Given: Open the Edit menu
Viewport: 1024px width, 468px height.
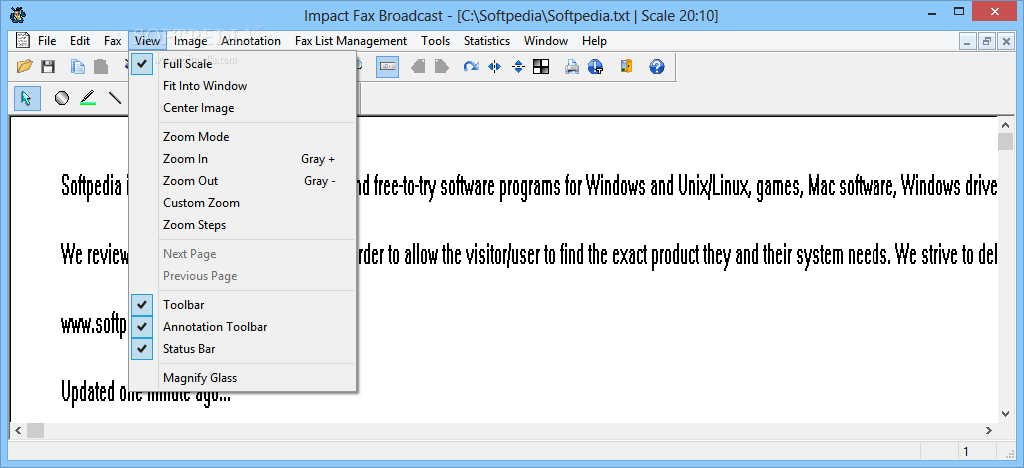Looking at the screenshot, I should pos(80,40).
